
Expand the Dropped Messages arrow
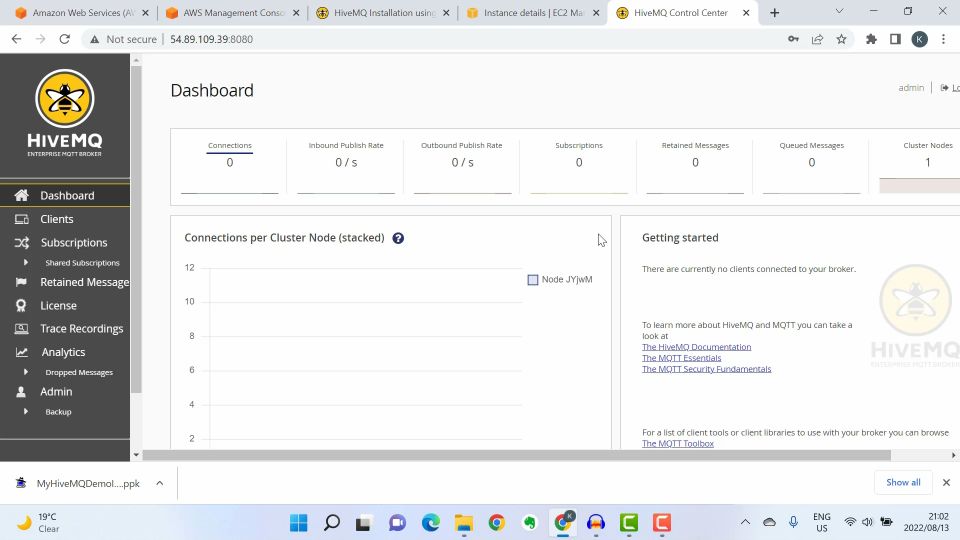pyautogui.click(x=26, y=372)
